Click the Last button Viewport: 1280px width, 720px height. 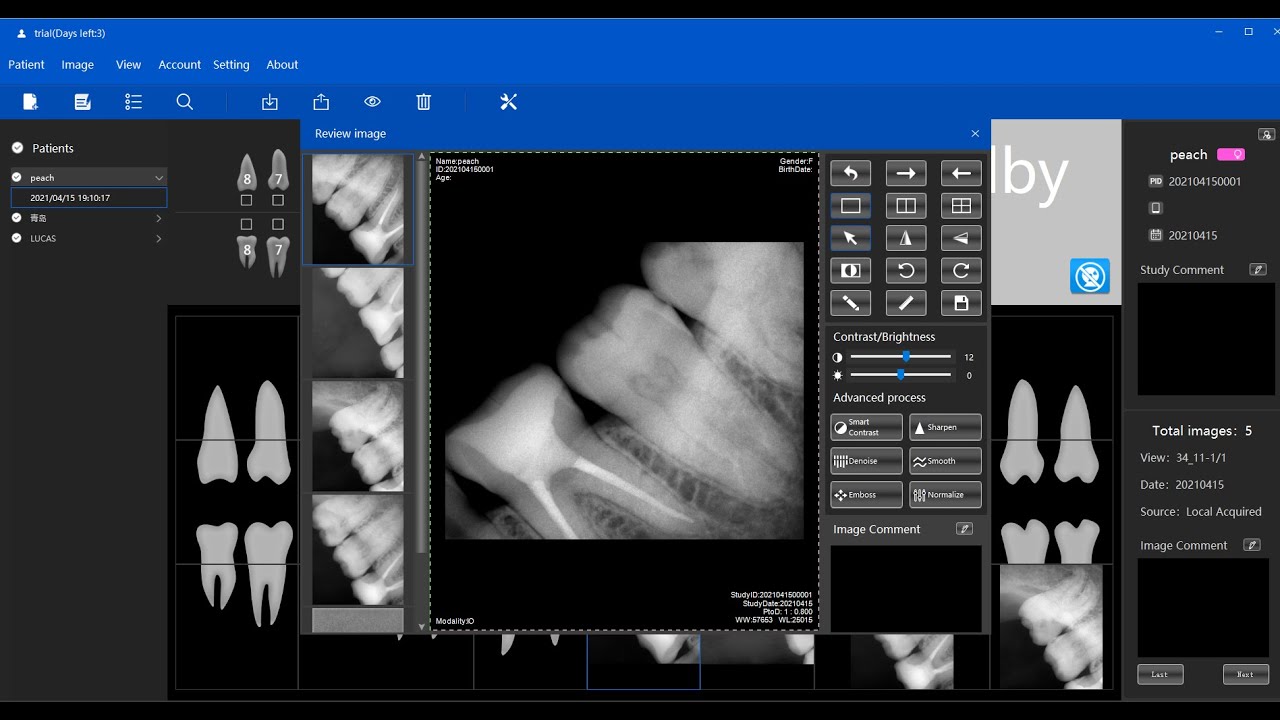tap(1160, 674)
